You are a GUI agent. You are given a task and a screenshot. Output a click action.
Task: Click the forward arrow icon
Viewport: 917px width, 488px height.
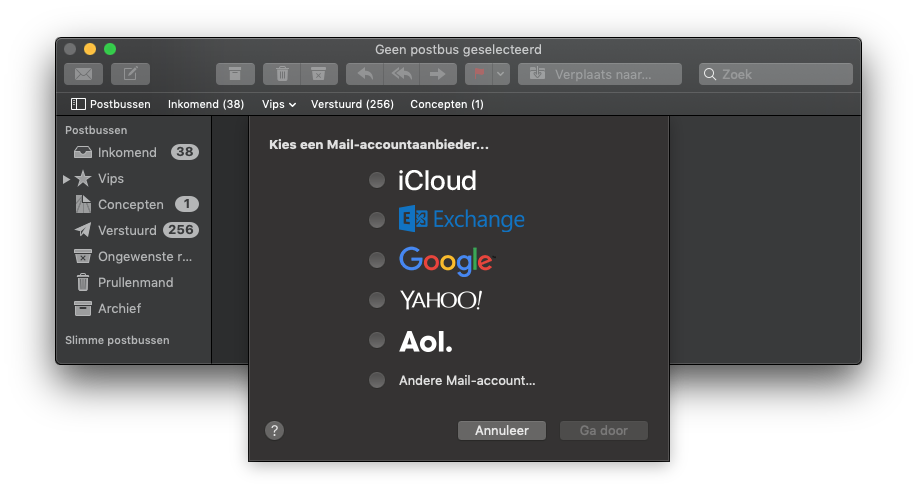[x=437, y=74]
